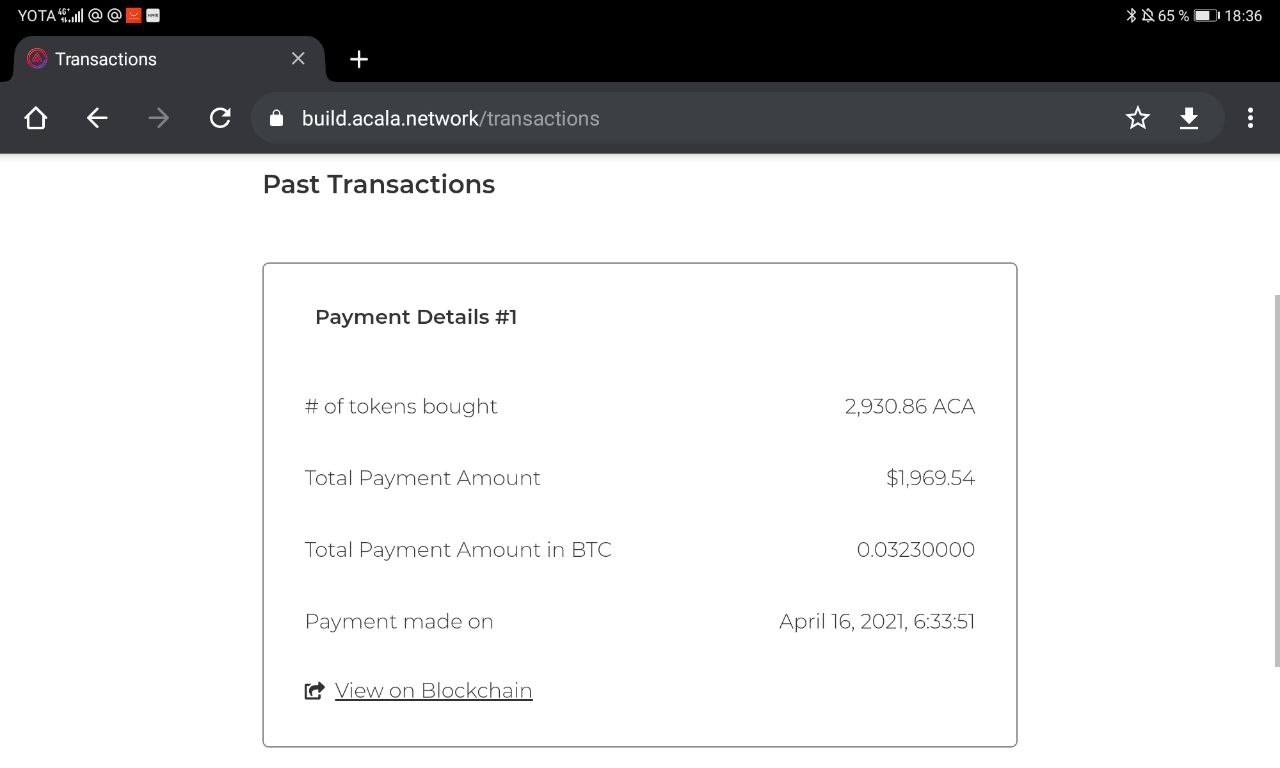Bookmark page with the star icon
Screen dimensions: 1280x768
1137,118
